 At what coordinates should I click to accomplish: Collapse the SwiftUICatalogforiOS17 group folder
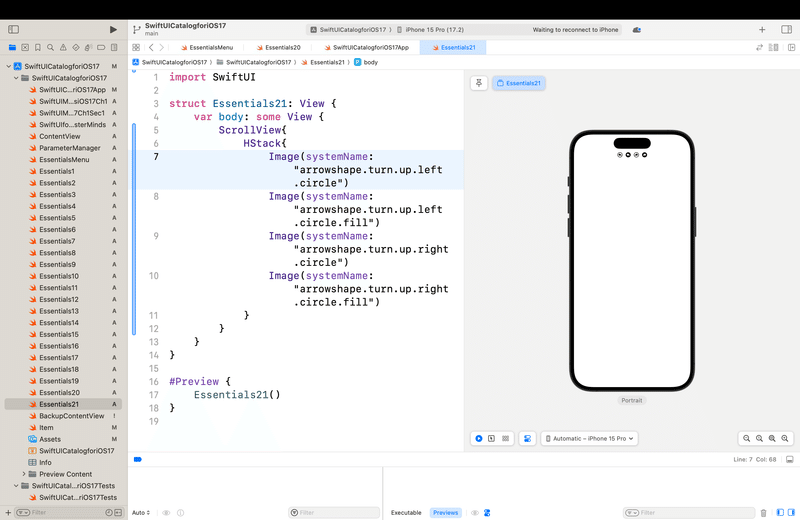click(16, 78)
